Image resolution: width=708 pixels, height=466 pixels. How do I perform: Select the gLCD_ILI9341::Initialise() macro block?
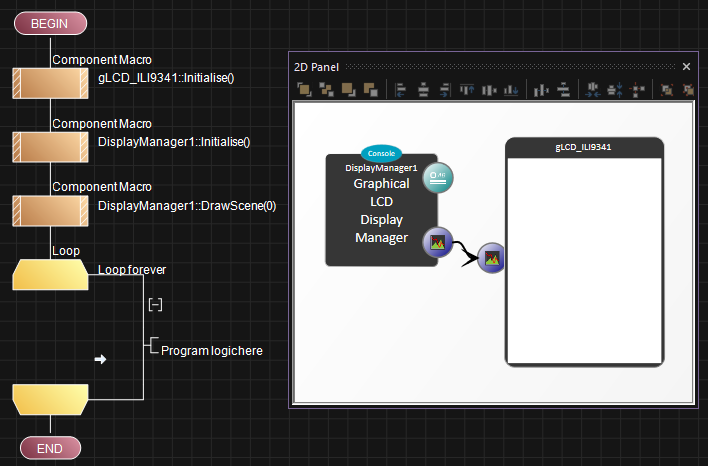coord(50,84)
